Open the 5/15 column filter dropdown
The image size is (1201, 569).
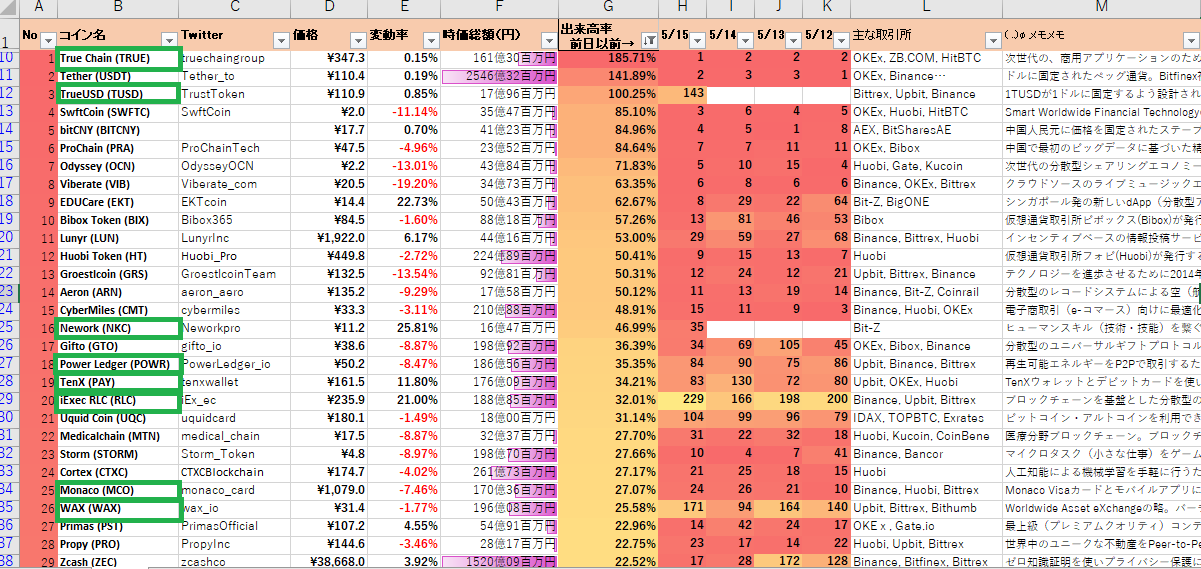coord(695,41)
